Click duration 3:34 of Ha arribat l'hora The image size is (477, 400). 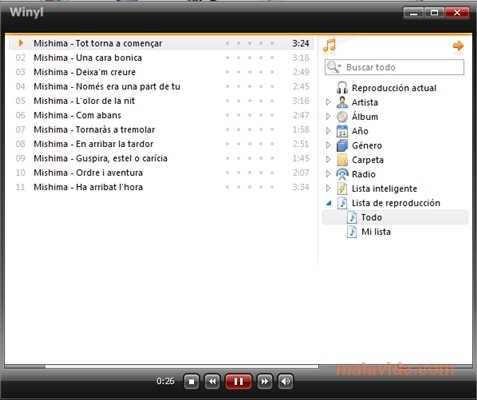click(301, 187)
